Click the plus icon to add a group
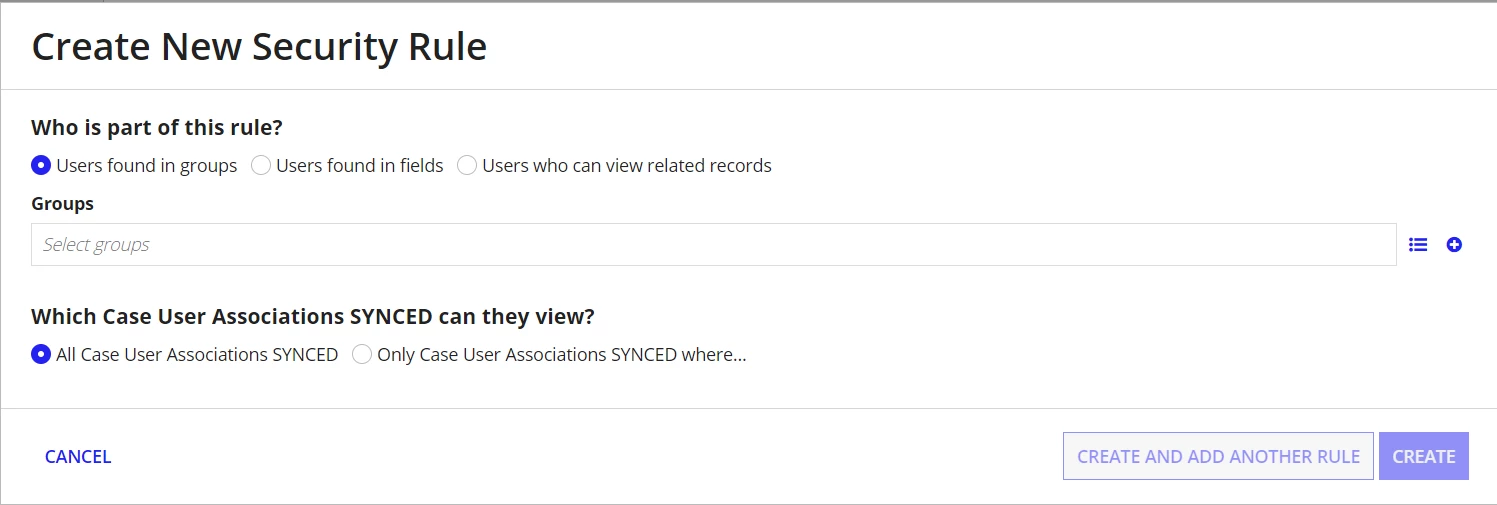Screen dimensions: 1497x505 pyautogui.click(x=1454, y=244)
